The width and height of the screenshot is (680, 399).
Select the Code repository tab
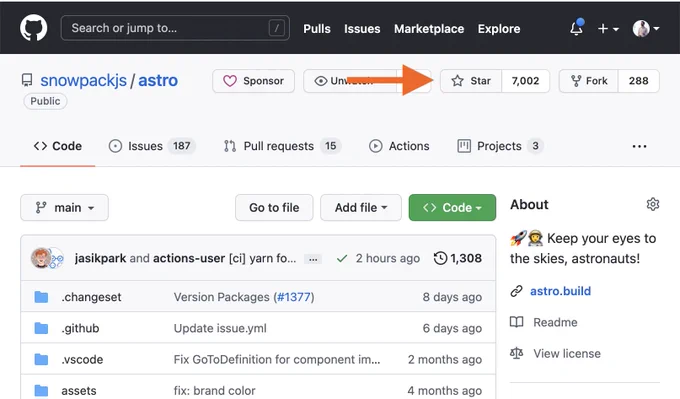[x=58, y=146]
